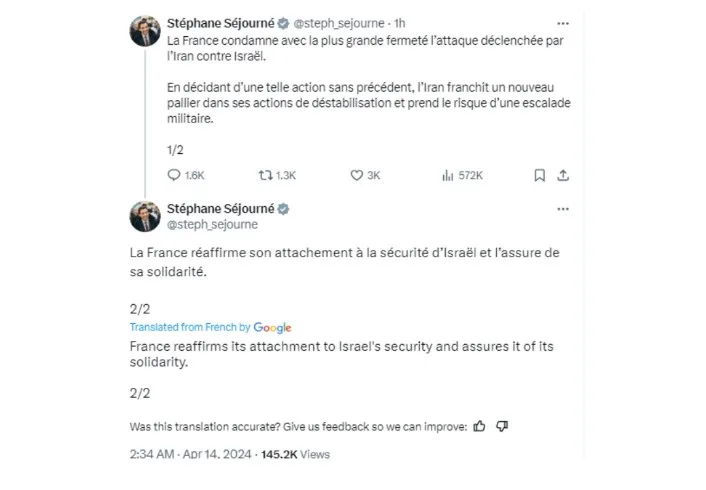Bookmark the first tweet
The image size is (706, 490).
[540, 175]
